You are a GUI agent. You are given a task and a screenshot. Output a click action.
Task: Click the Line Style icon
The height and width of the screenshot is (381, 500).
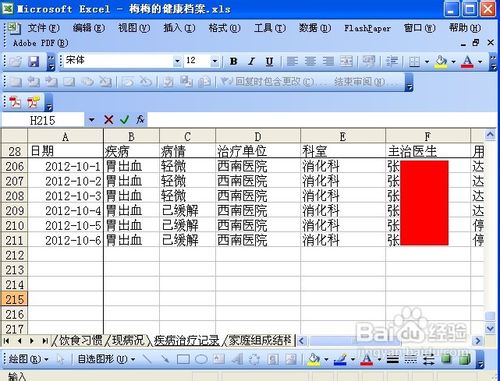click(393, 359)
